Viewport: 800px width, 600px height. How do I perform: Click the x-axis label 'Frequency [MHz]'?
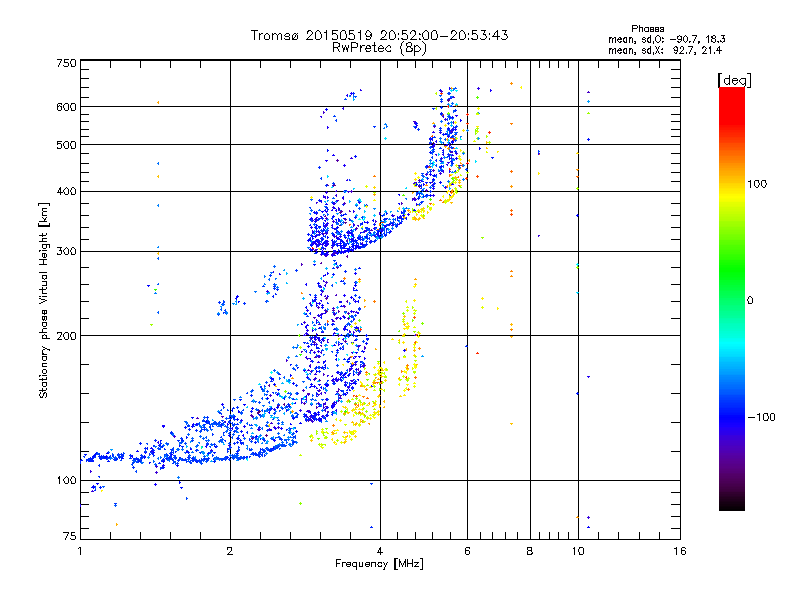[379, 564]
